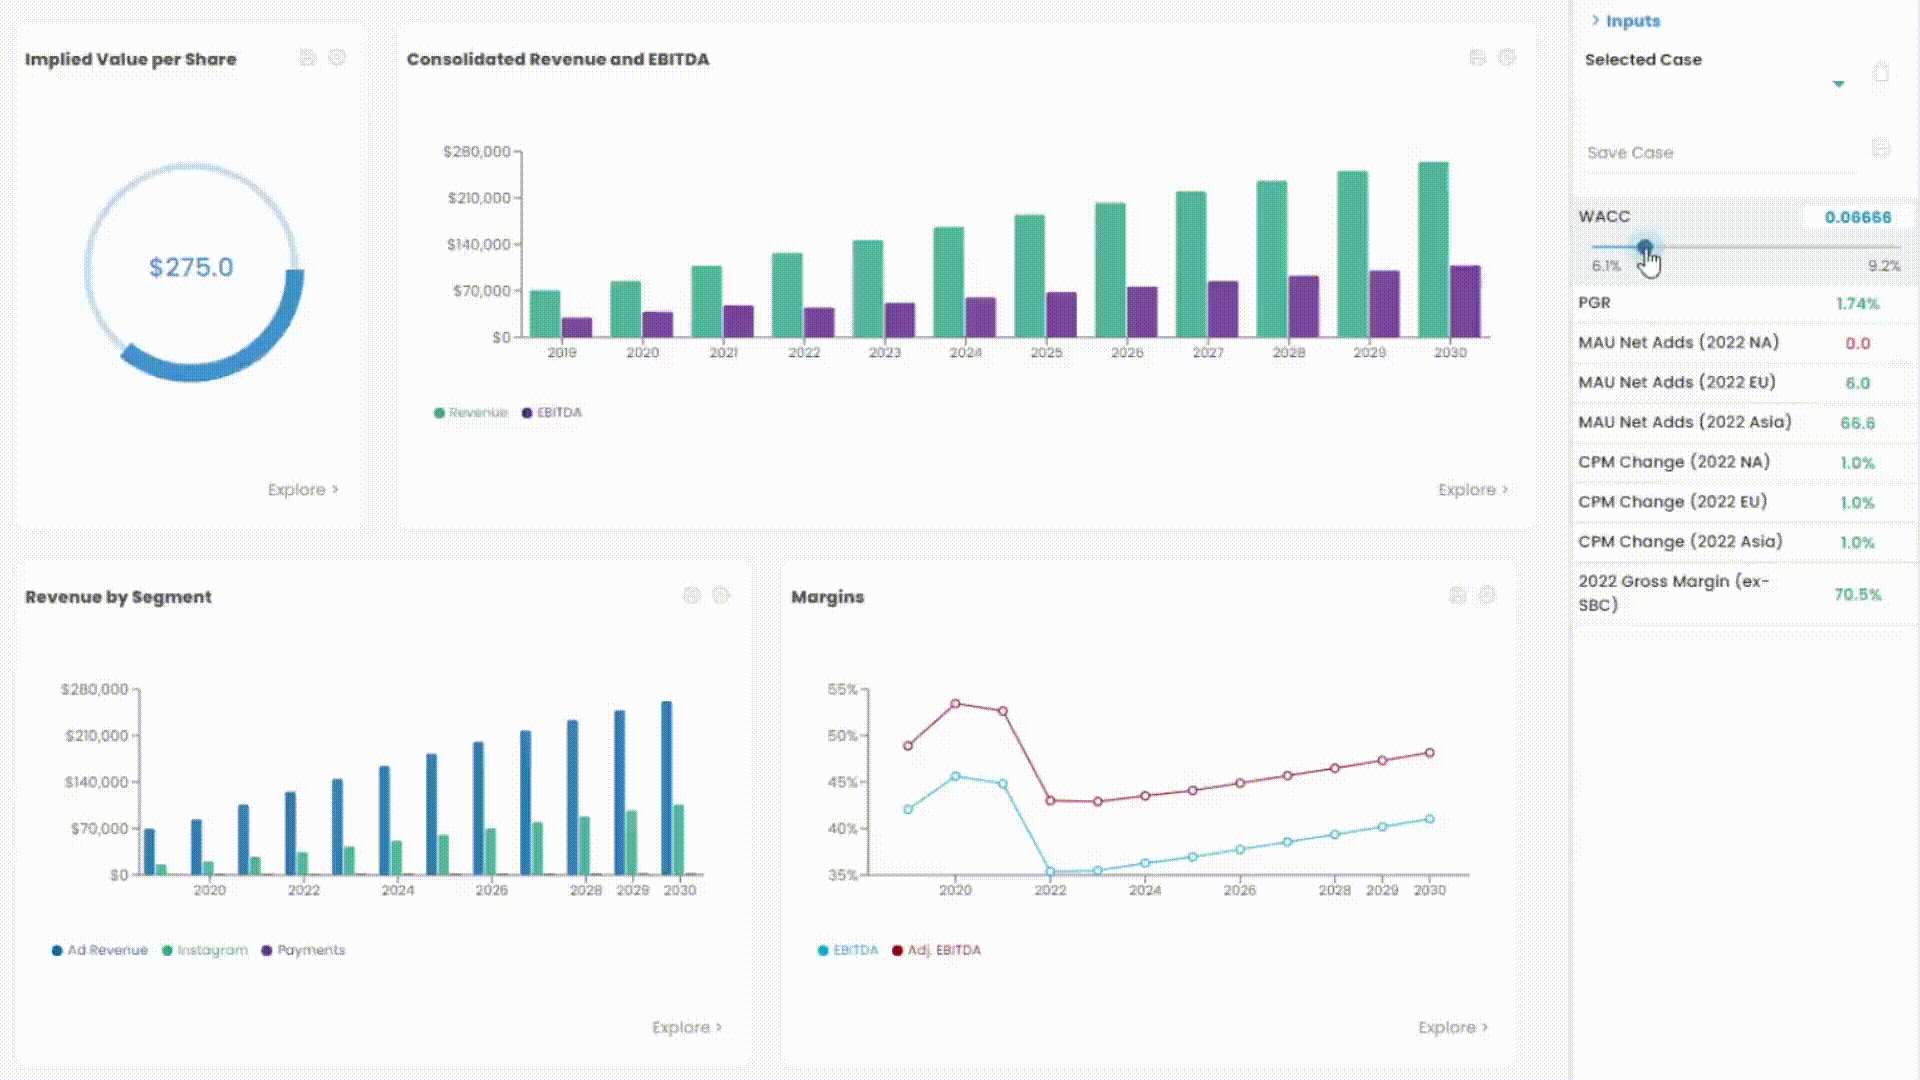Click save icon on Revenue by Segment card

(691, 596)
